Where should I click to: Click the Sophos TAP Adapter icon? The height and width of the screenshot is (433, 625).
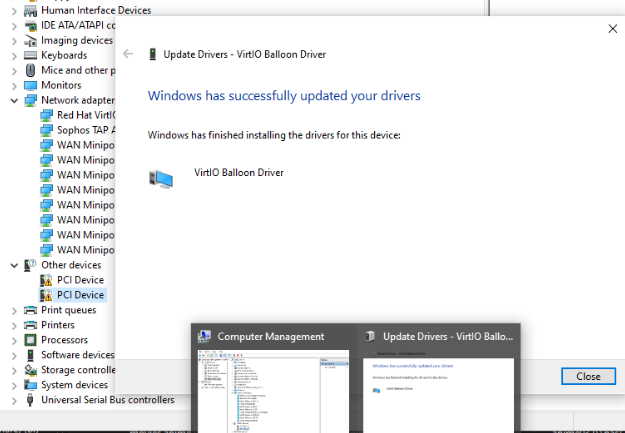click(x=46, y=130)
